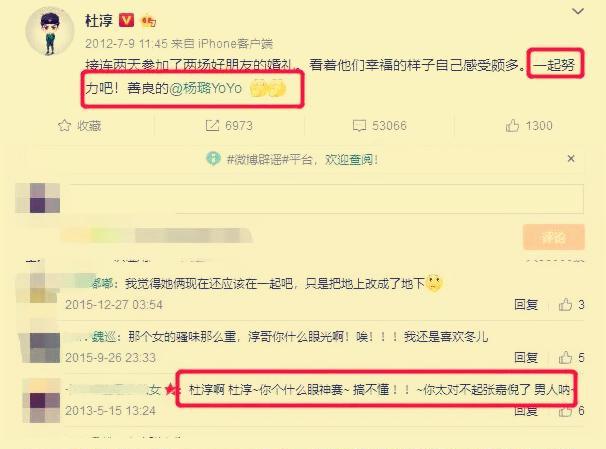Click the orange 评论 submit button

point(553,237)
